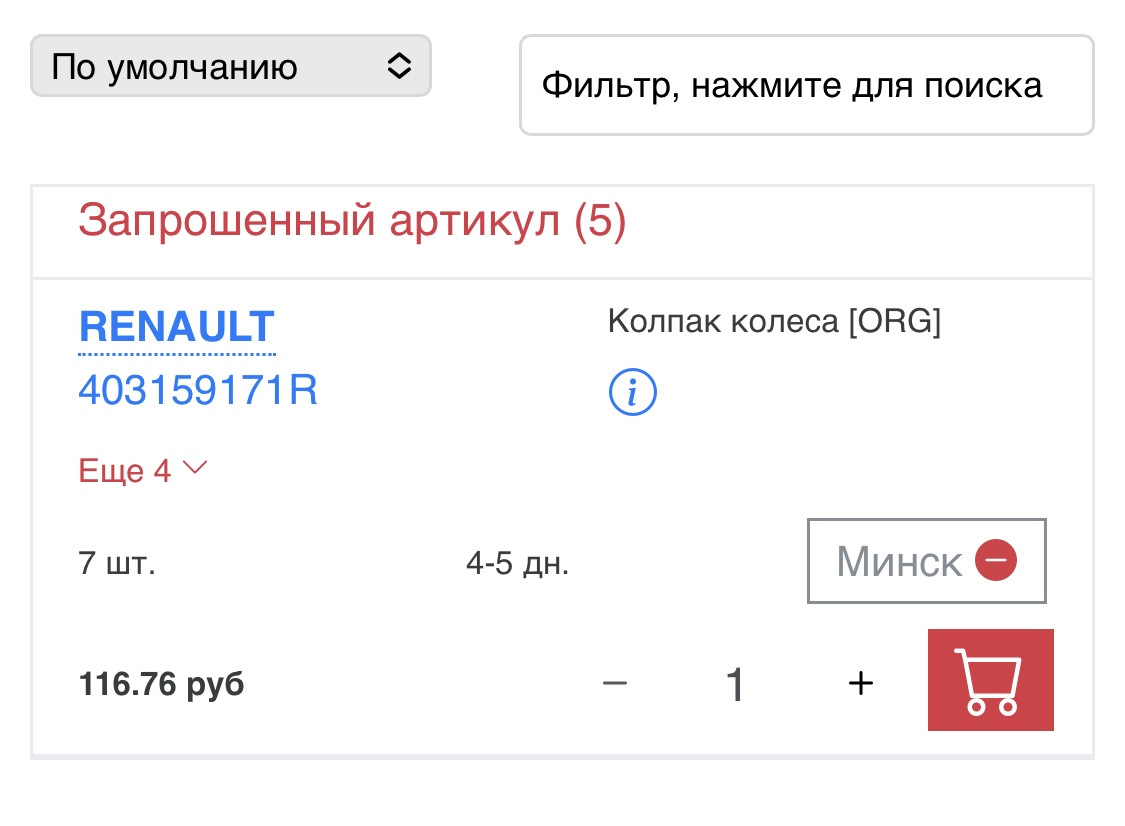Click the 7 шт. stock amount

pos(116,563)
